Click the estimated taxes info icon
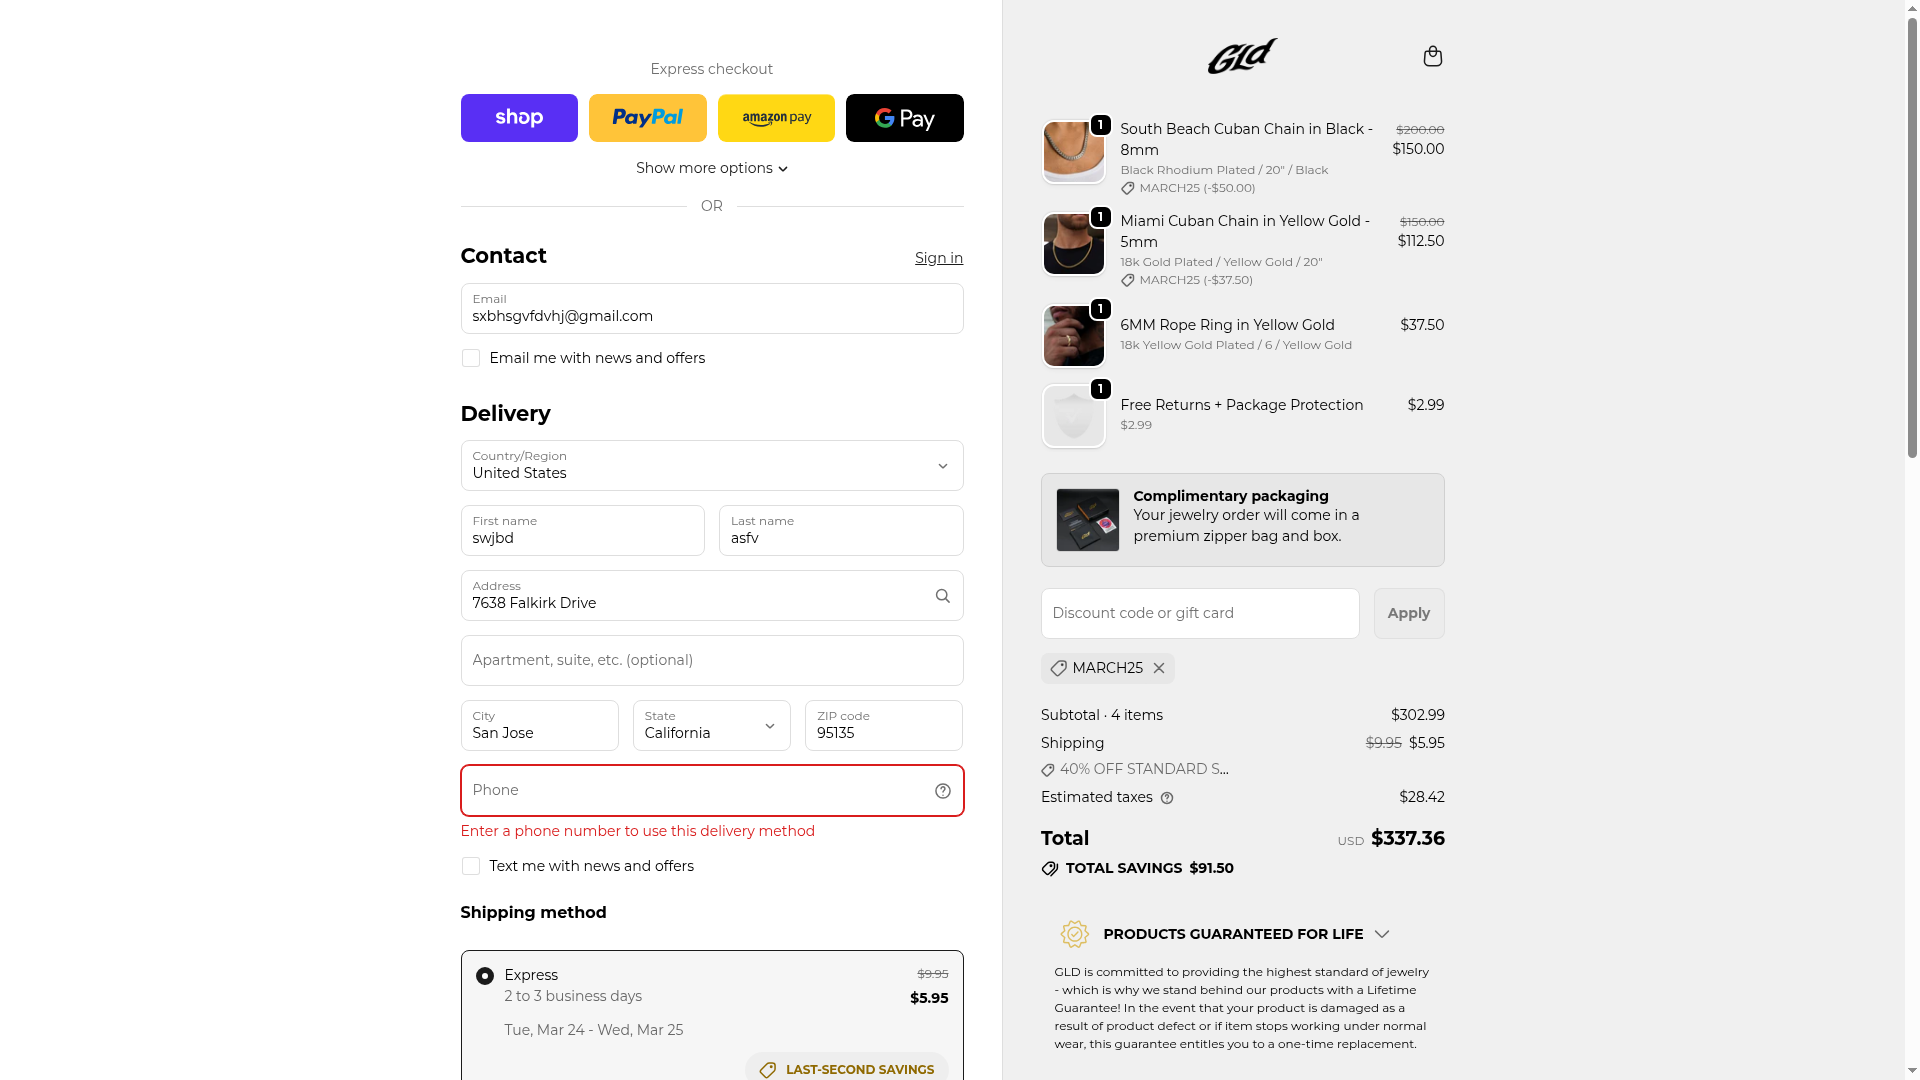 tap(1167, 798)
